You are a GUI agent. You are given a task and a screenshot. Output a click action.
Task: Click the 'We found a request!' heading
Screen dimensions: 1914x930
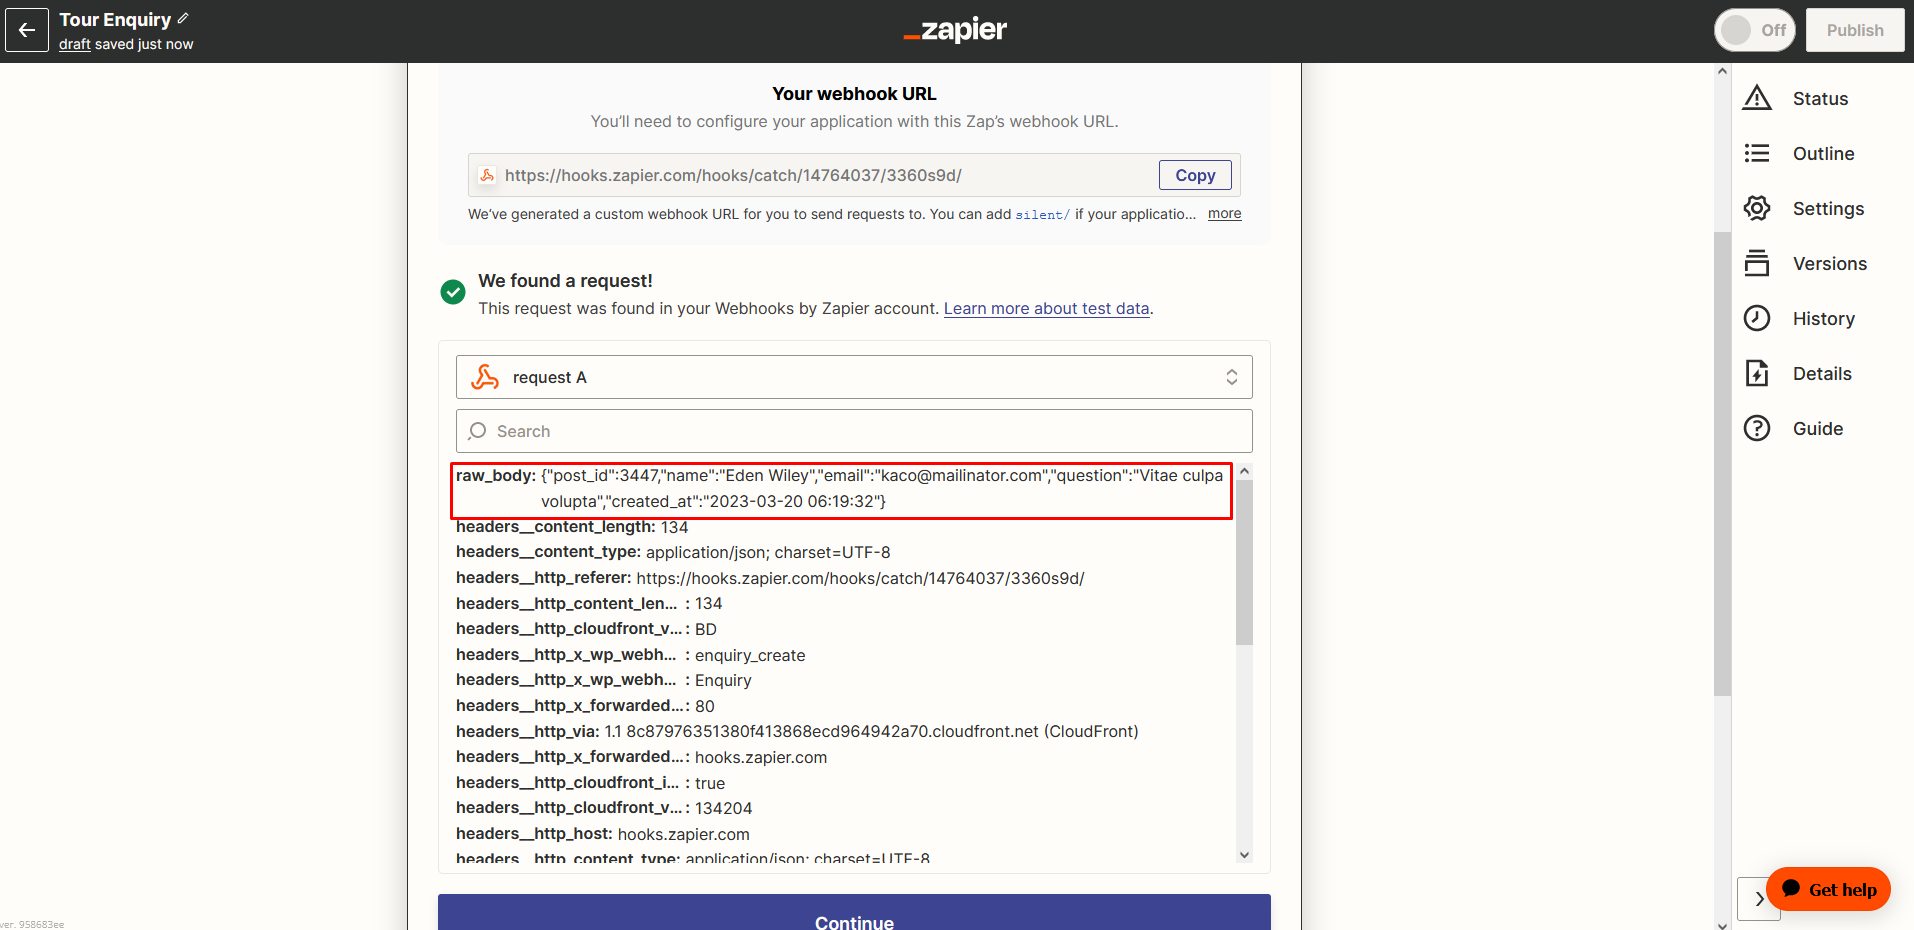pos(565,281)
